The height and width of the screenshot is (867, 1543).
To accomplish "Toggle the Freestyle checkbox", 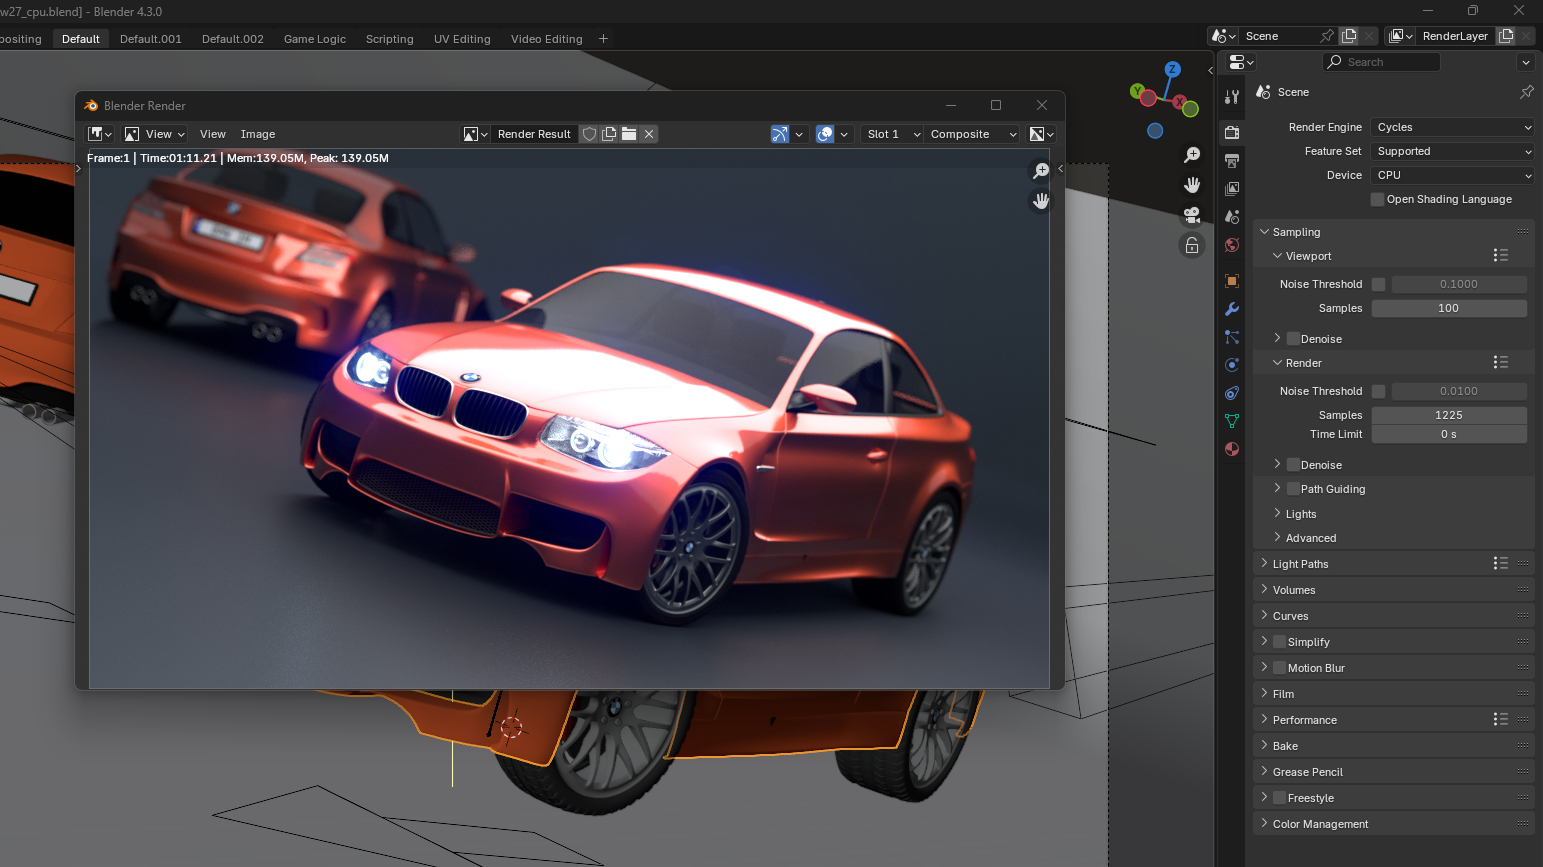I will (1280, 798).
